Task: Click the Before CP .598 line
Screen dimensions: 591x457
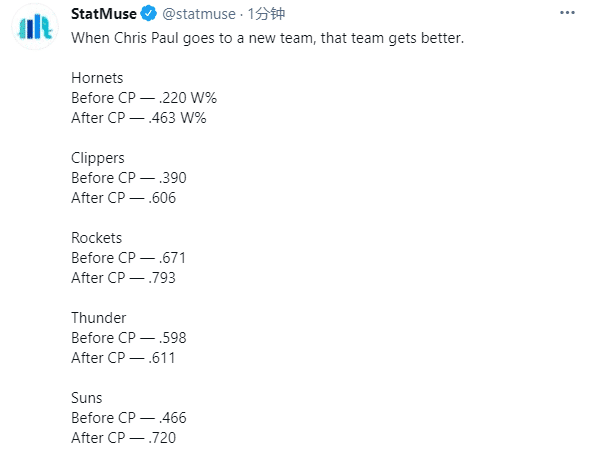Action: [129, 338]
